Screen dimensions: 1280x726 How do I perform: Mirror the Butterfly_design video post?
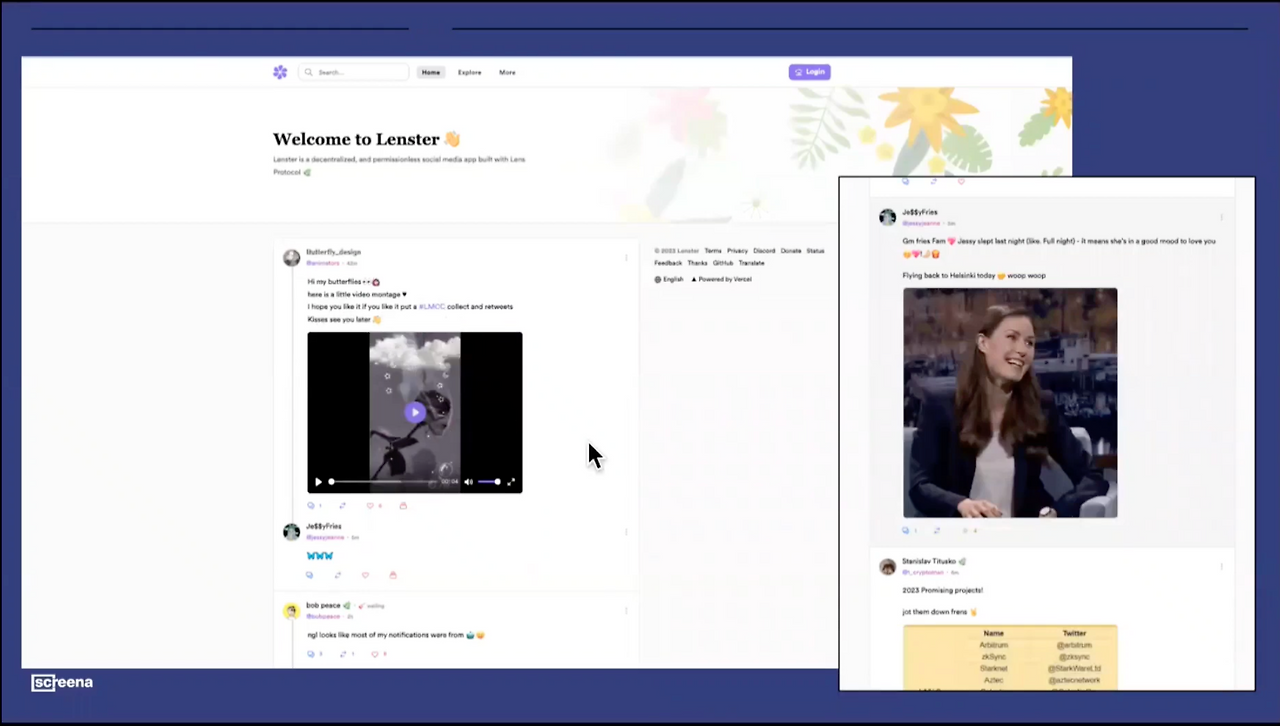coord(342,506)
